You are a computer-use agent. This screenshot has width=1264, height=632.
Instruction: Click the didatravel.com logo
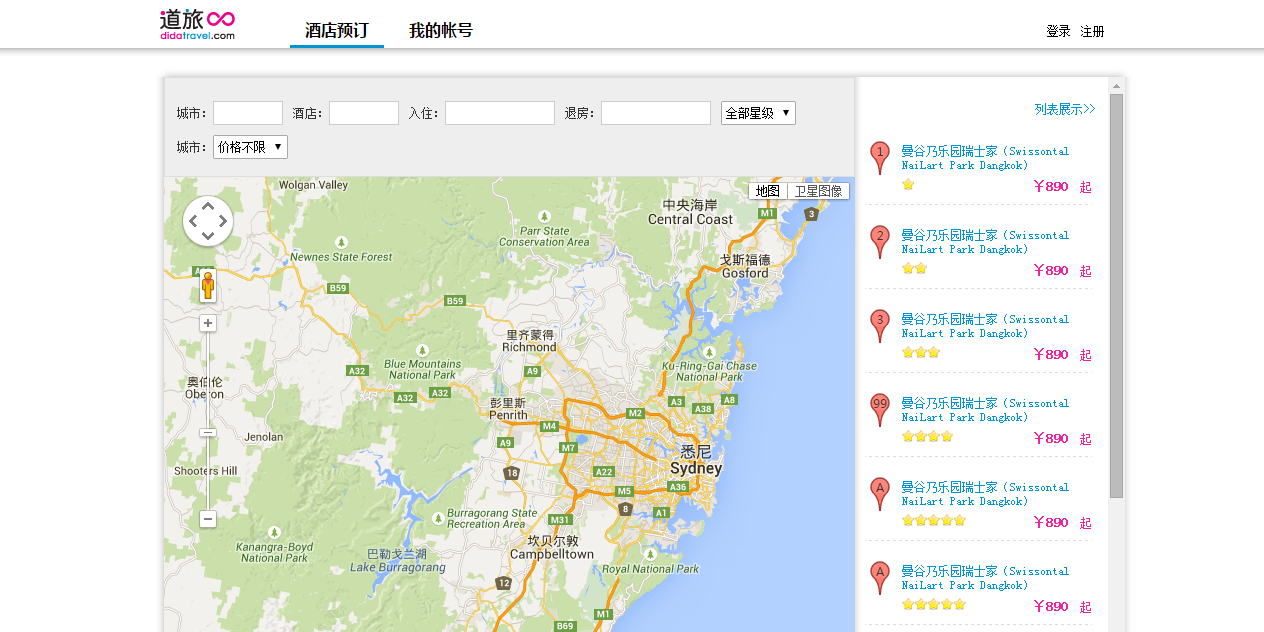point(197,25)
